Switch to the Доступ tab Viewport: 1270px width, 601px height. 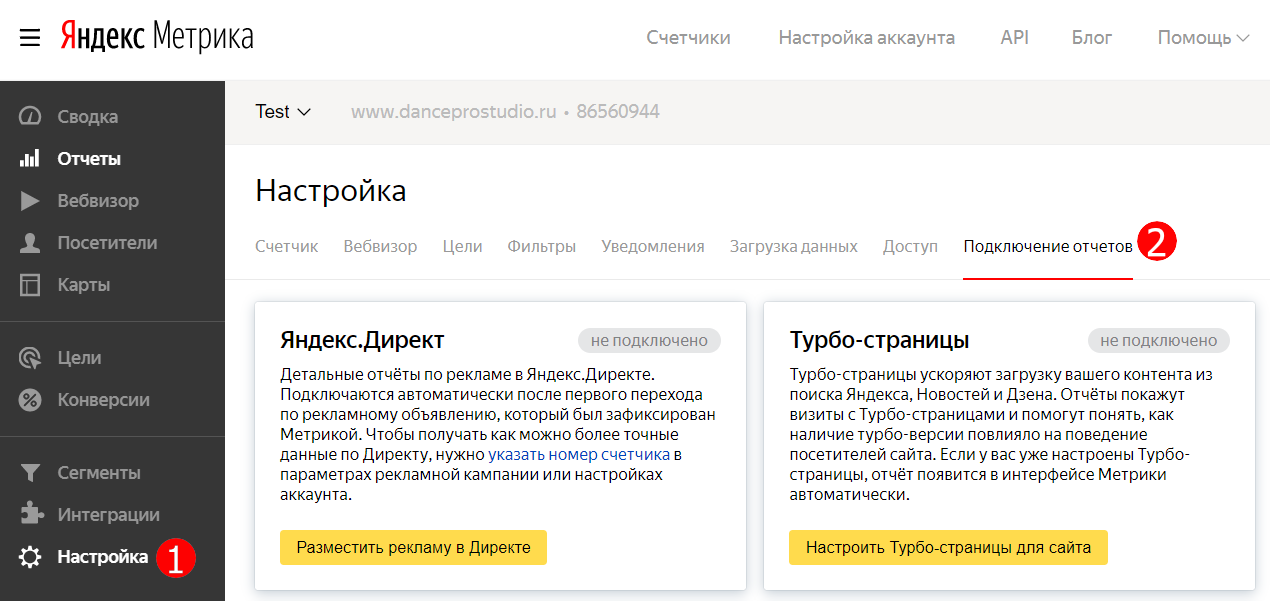pyautogui.click(x=910, y=246)
